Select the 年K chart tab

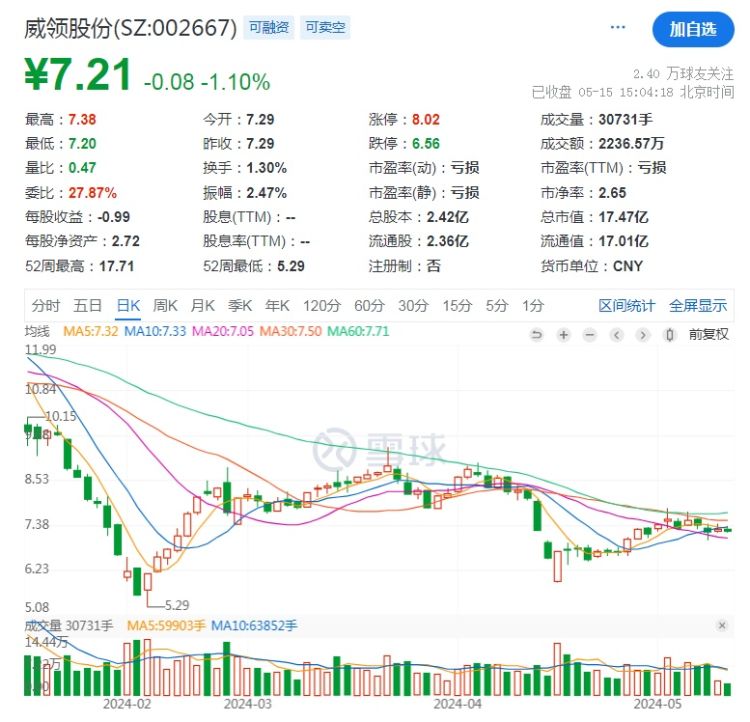coord(277,305)
